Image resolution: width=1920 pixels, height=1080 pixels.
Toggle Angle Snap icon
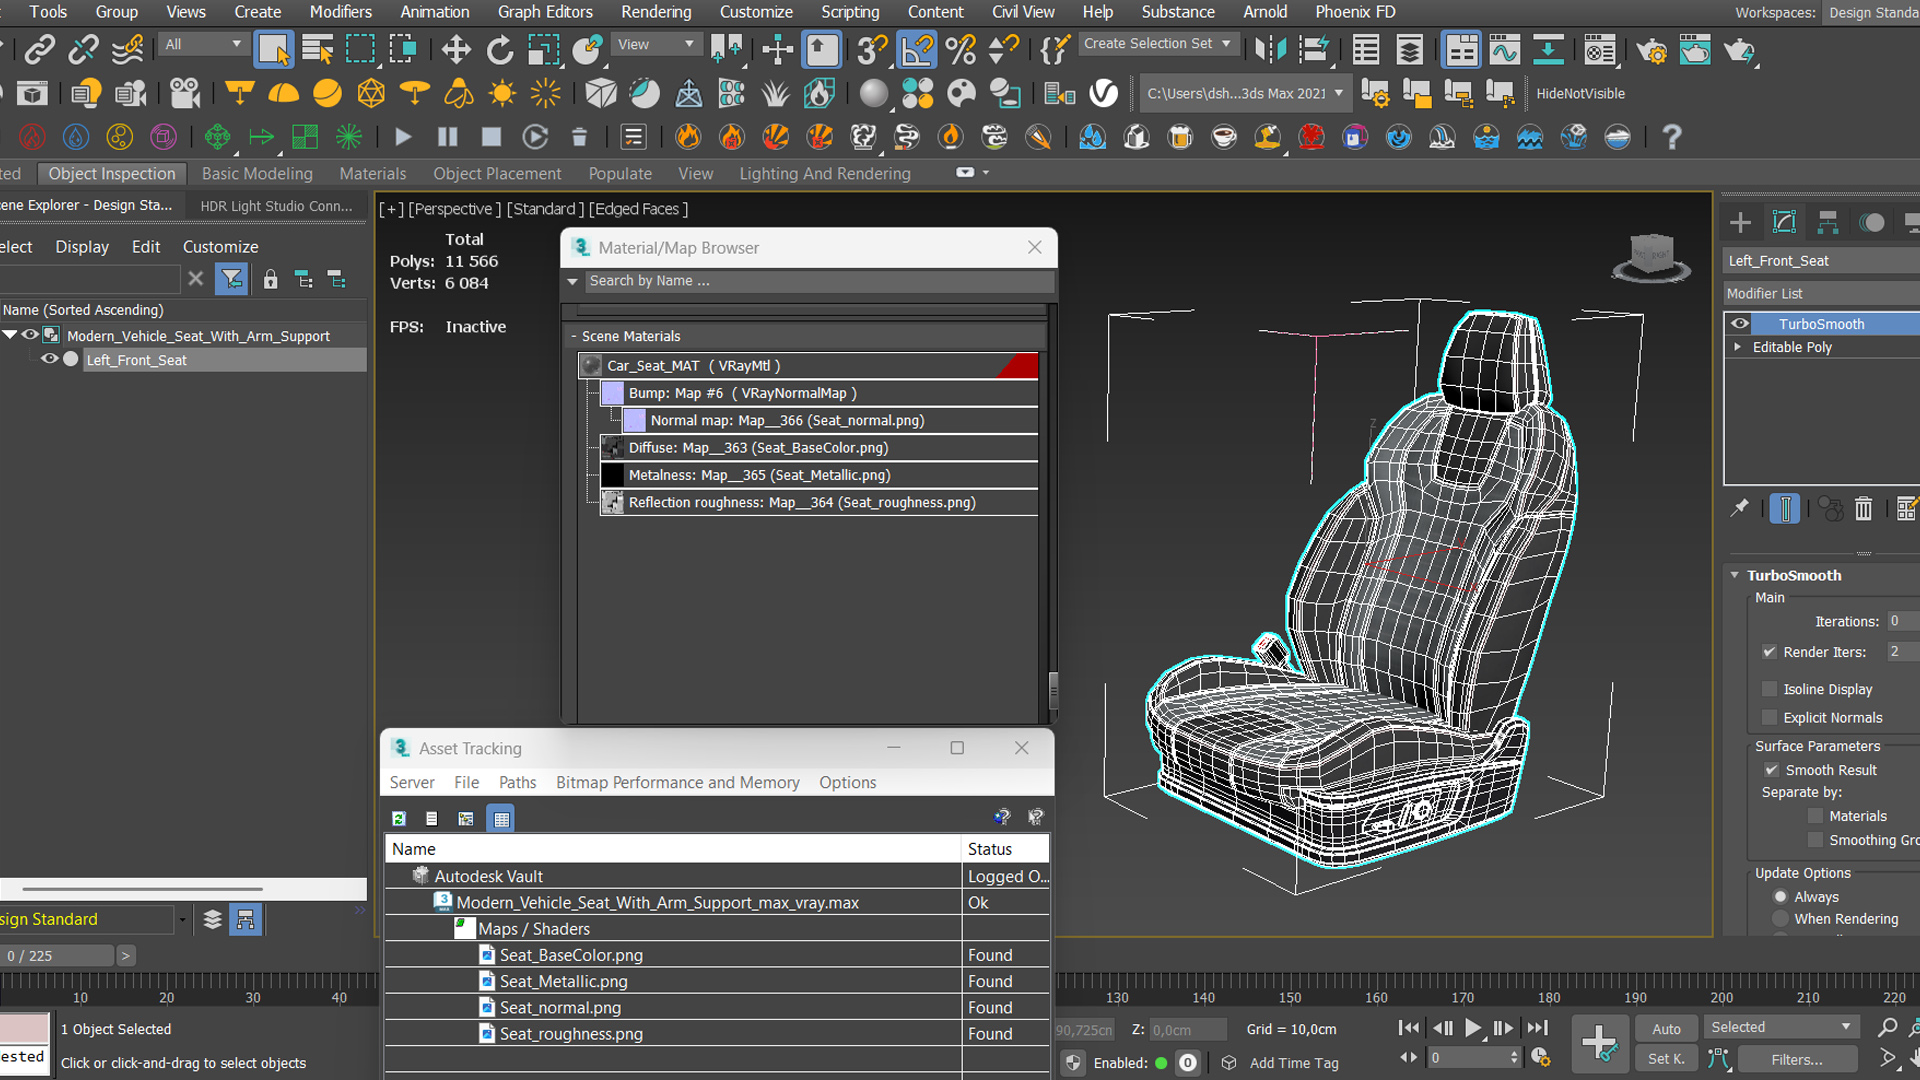[917, 49]
